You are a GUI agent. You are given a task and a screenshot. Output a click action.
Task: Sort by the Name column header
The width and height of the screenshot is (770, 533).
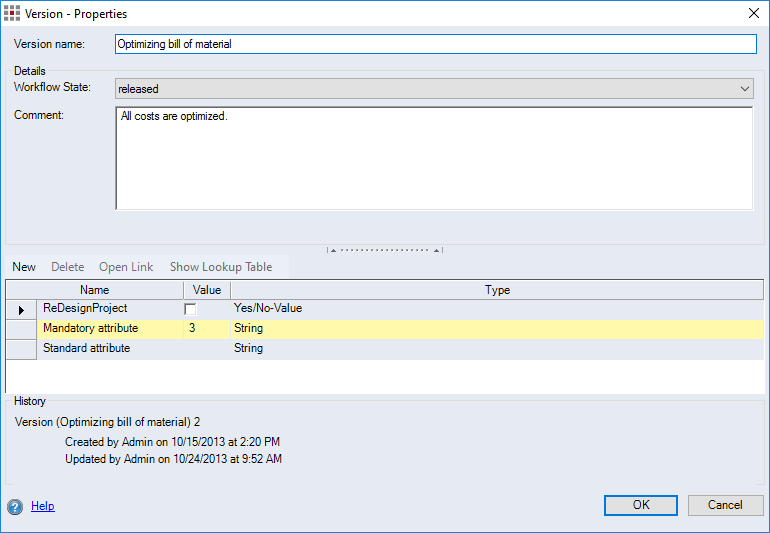(x=94, y=290)
